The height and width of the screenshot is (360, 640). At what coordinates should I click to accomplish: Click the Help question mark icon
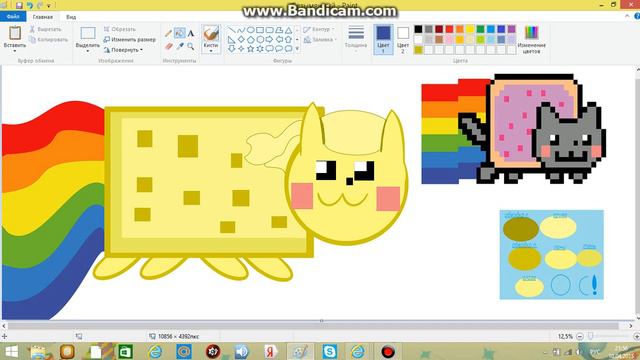(x=636, y=16)
